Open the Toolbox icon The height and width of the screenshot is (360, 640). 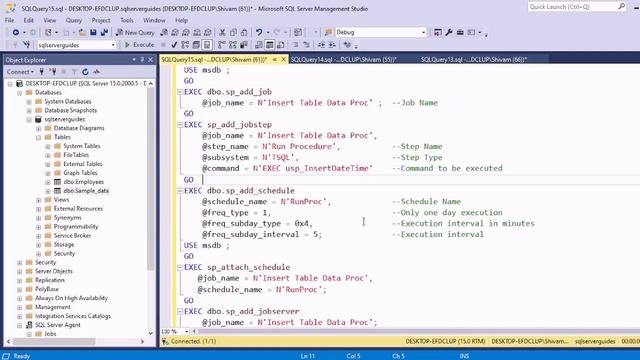pyautogui.click(x=460, y=32)
